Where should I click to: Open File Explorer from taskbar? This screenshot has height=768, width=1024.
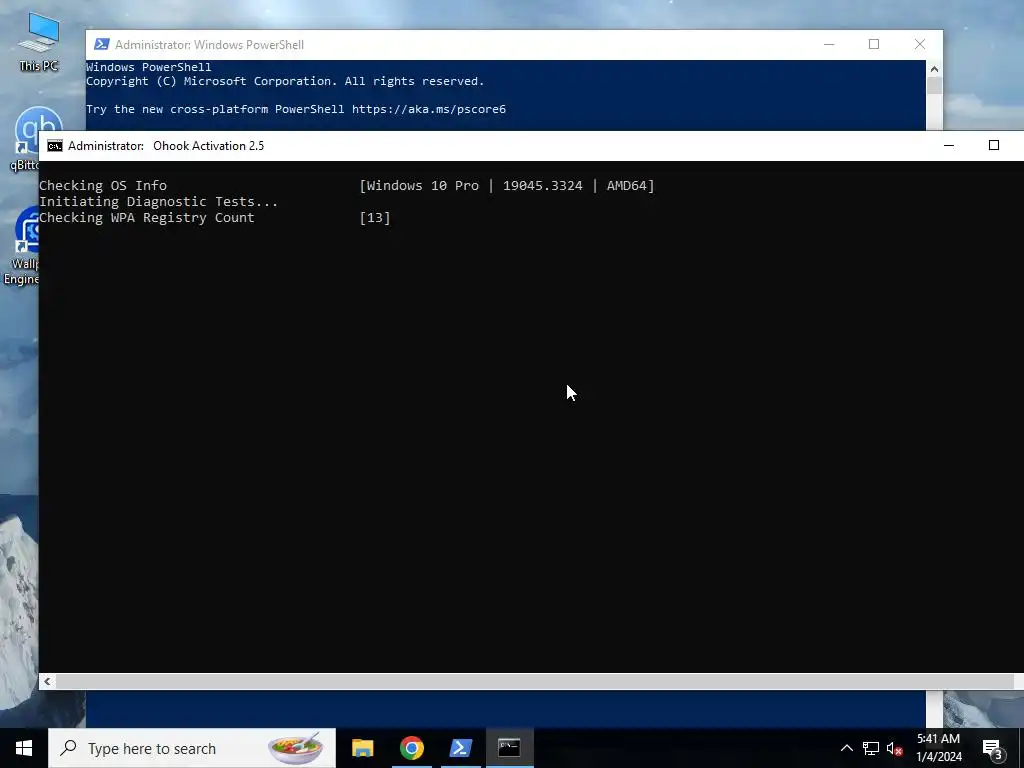362,748
